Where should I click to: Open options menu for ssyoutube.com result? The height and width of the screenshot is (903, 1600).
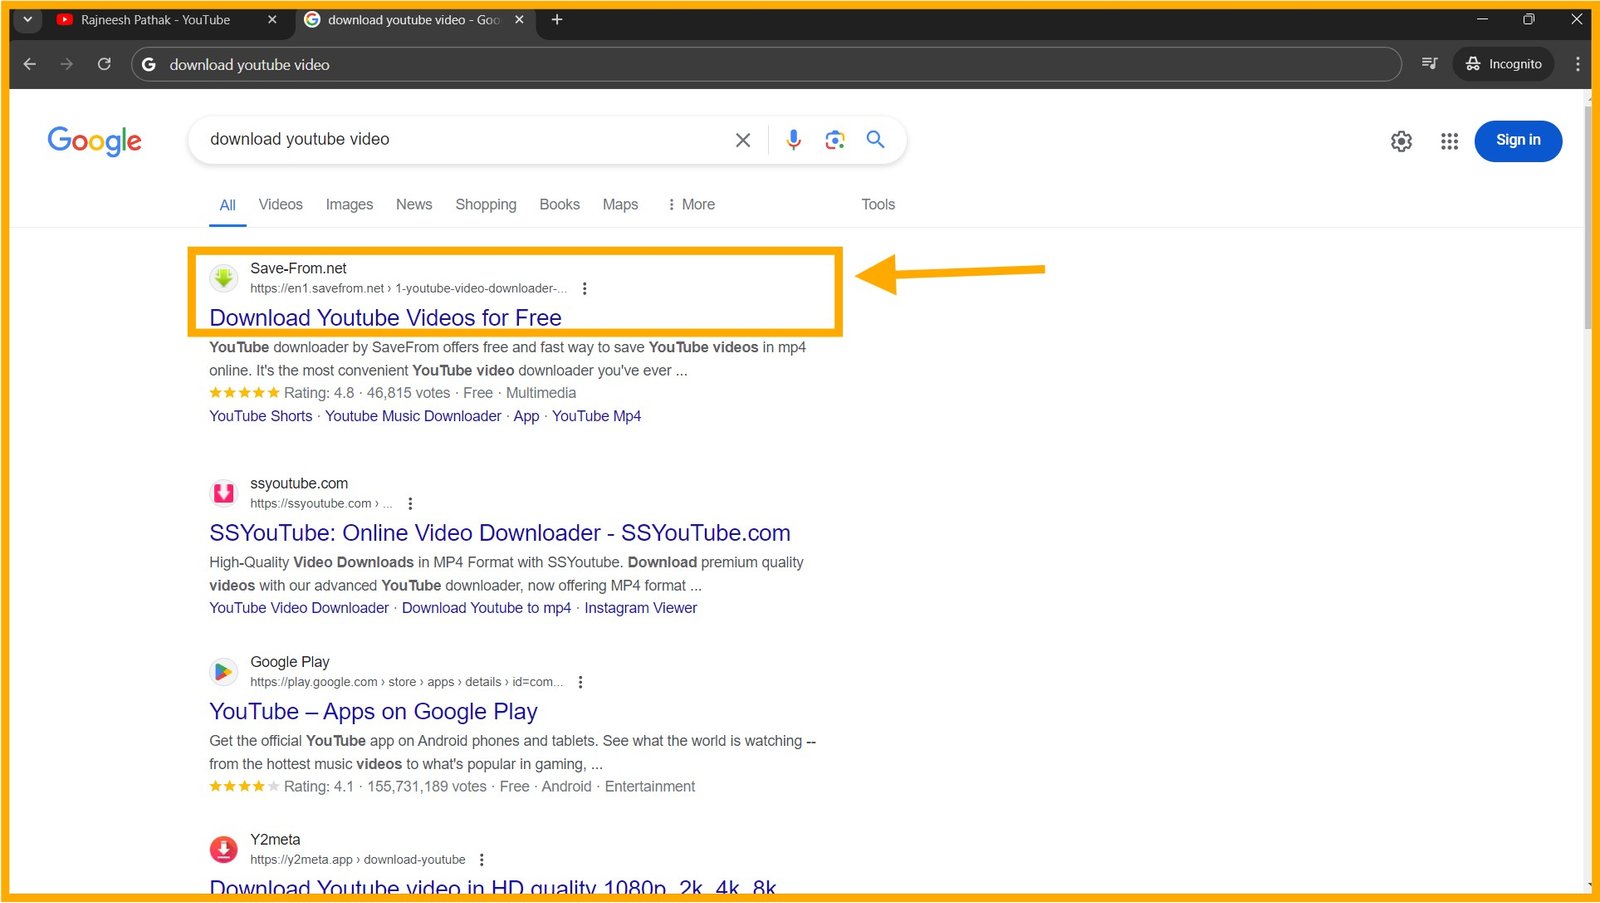coord(410,503)
